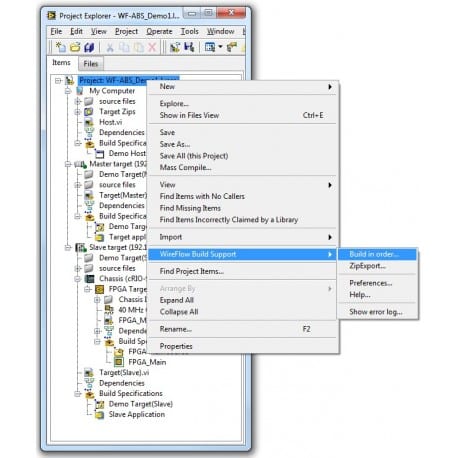Select Collapse All in context menu
The height and width of the screenshot is (458, 458).
coord(242,312)
